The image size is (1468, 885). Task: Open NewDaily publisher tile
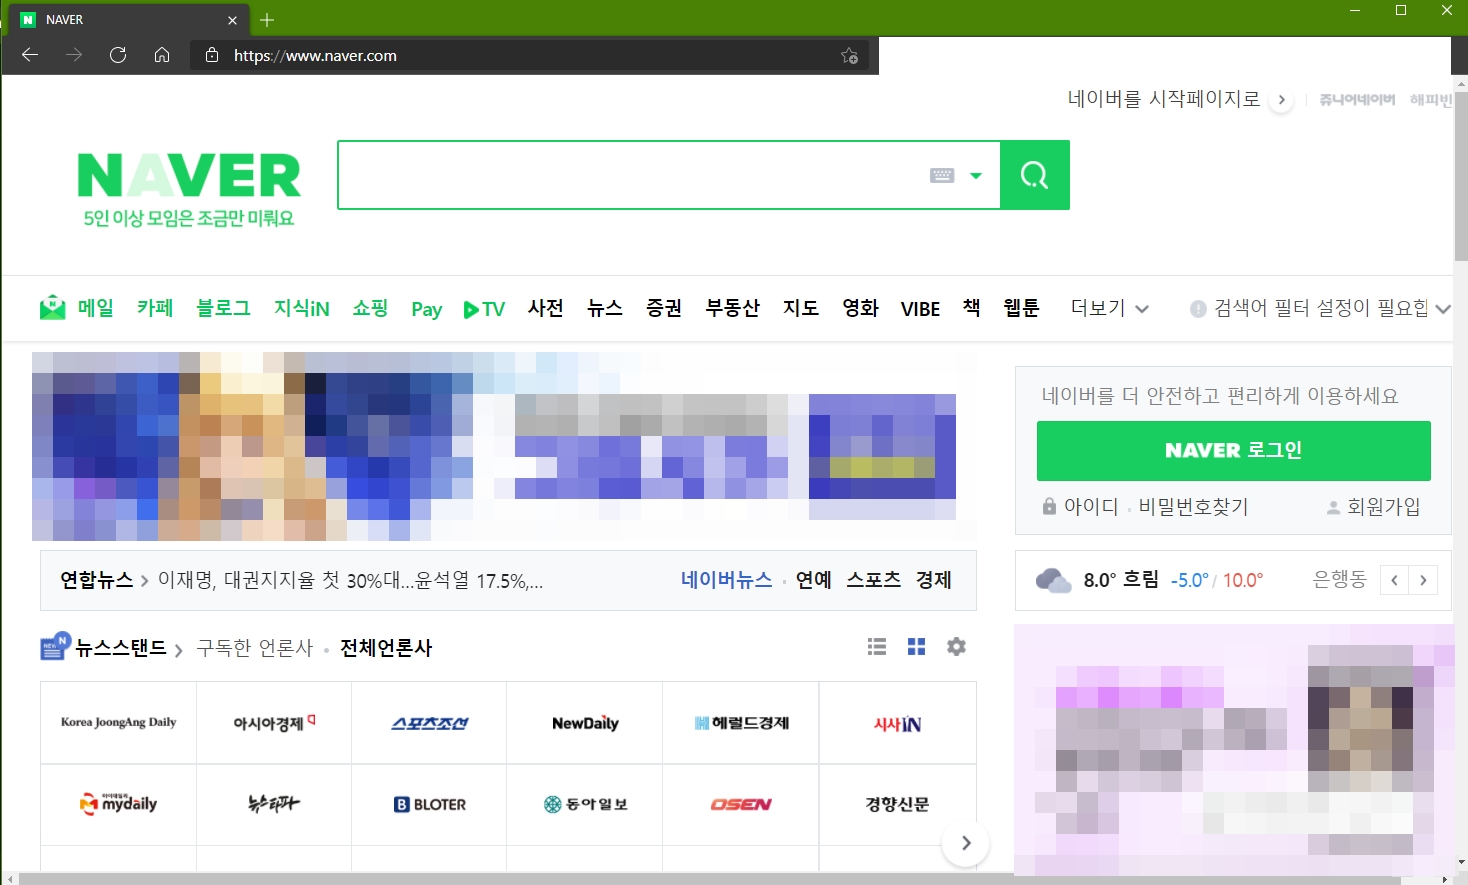point(585,723)
